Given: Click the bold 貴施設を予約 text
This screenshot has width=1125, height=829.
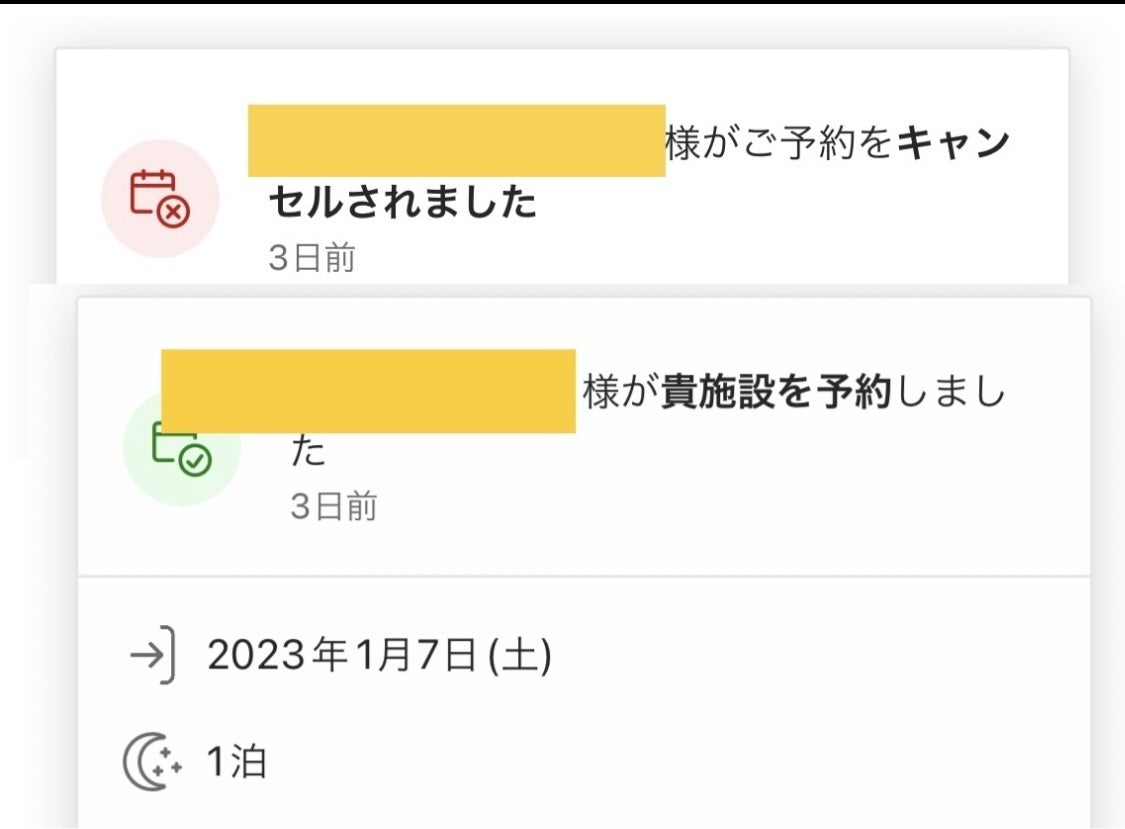Looking at the screenshot, I should [775, 395].
